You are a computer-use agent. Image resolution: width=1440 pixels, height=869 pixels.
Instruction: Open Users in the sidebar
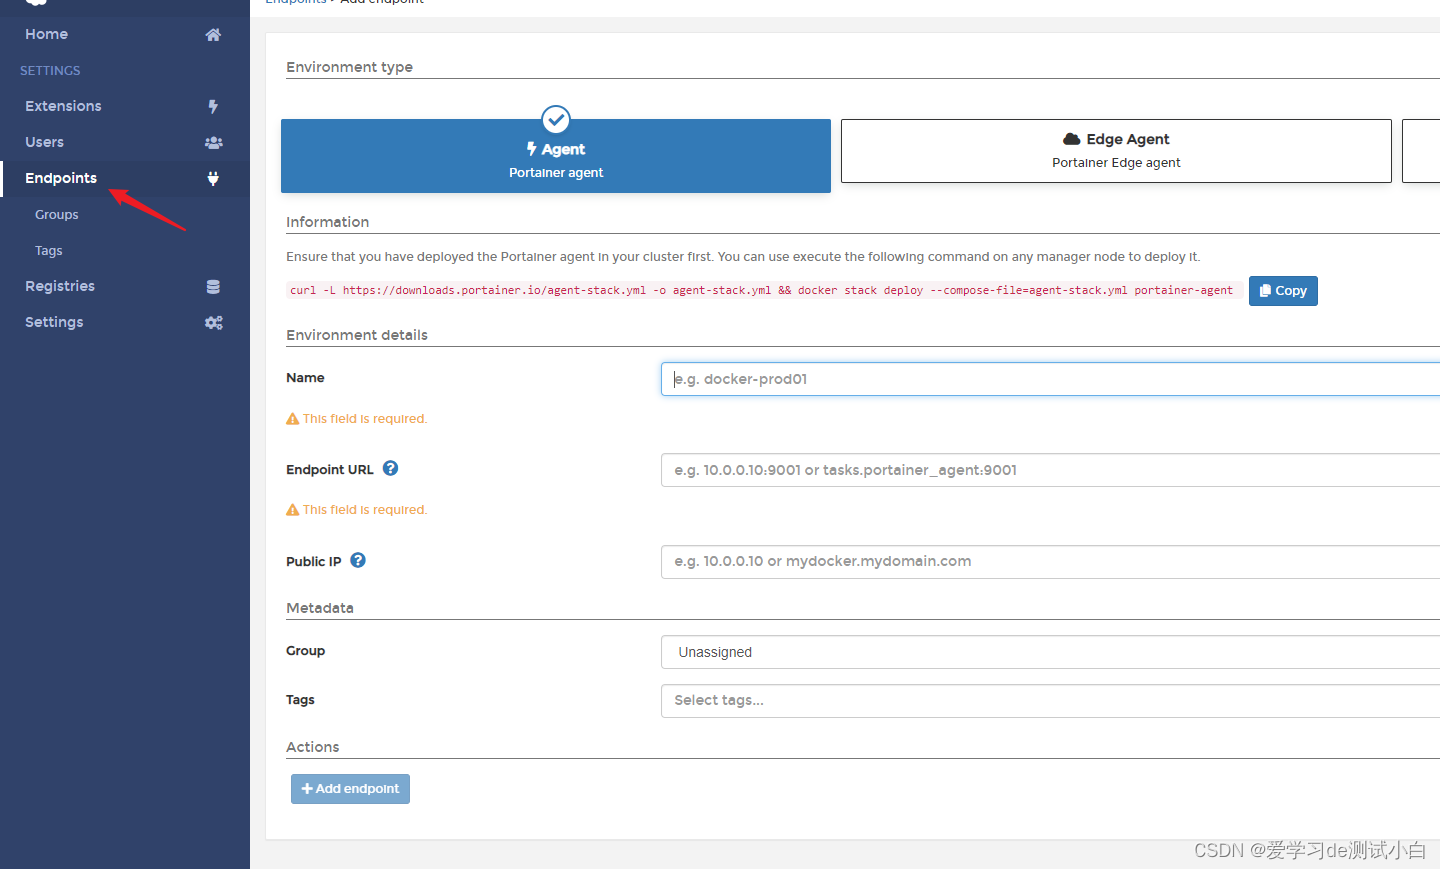(x=124, y=142)
